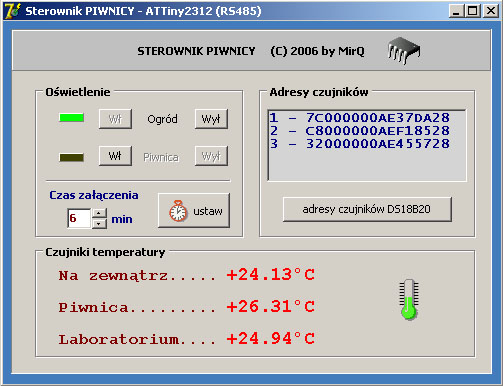Turn on Ogród light with Wł button

pos(115,119)
